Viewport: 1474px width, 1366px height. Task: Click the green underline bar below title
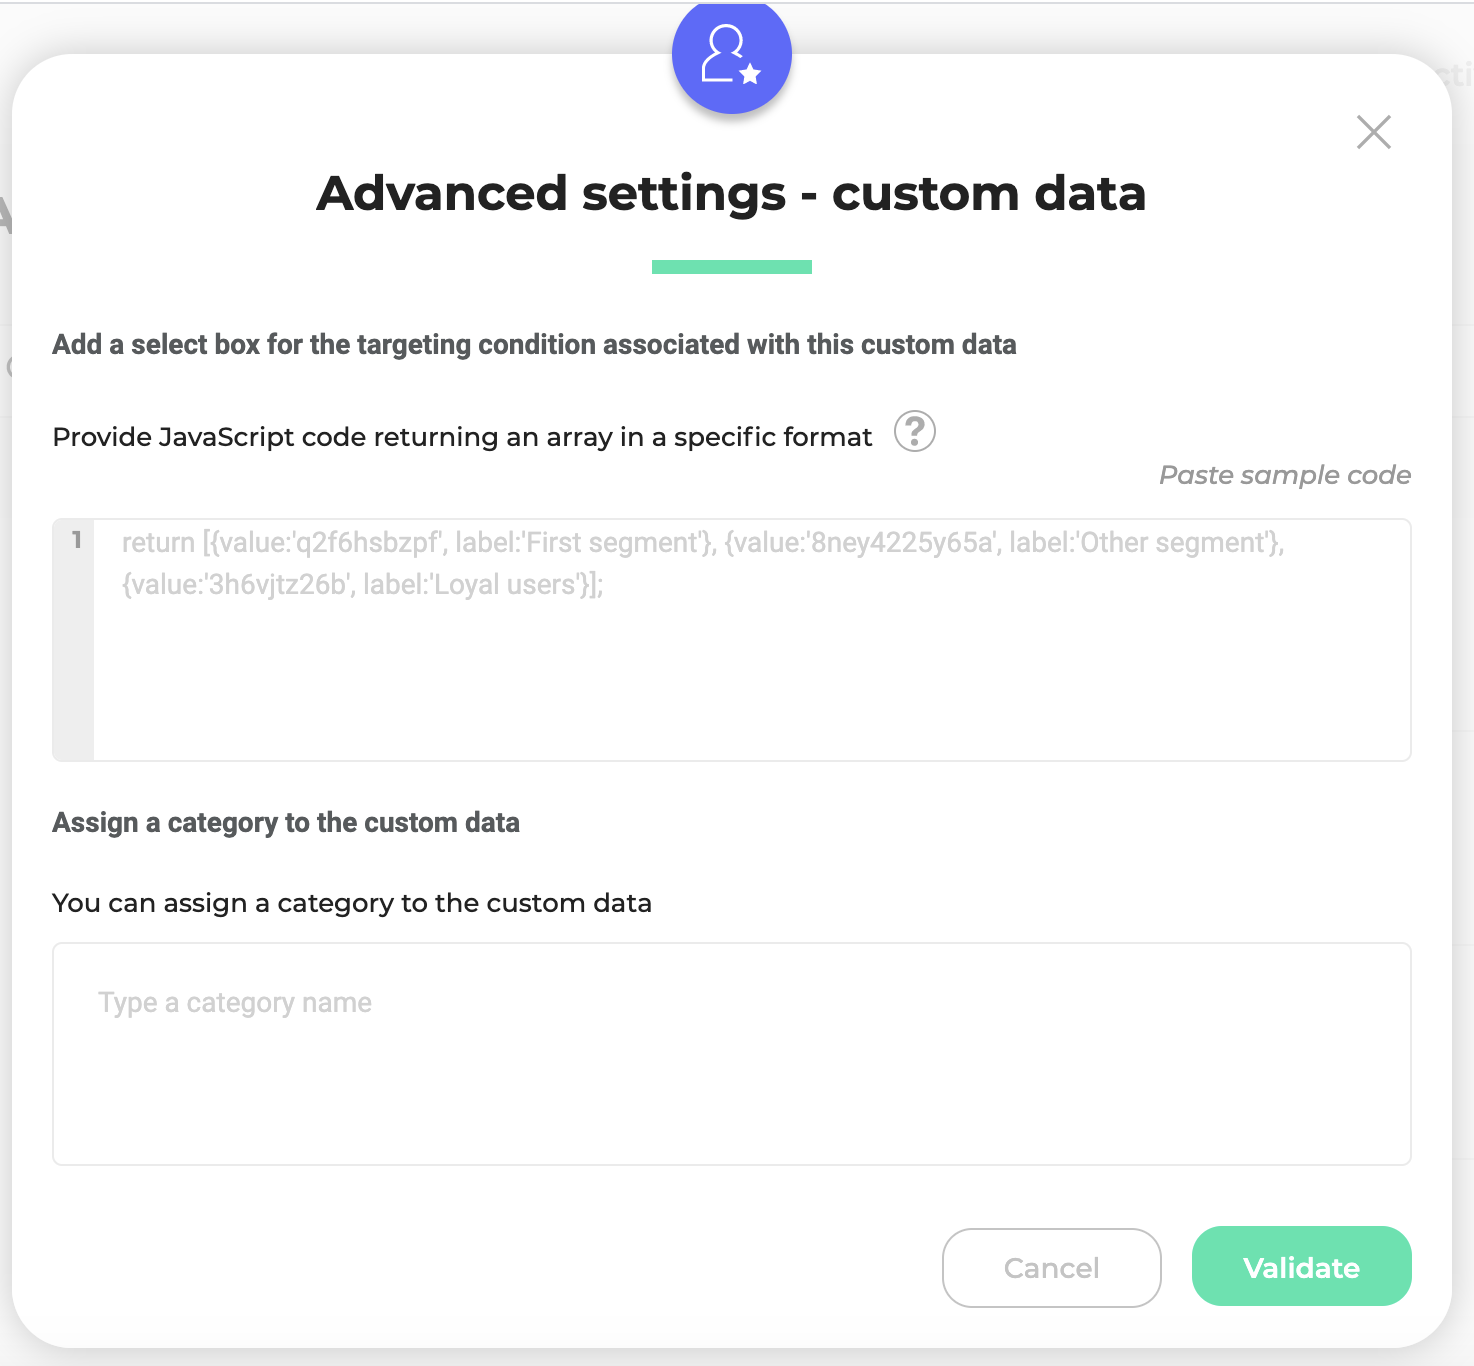tap(732, 267)
